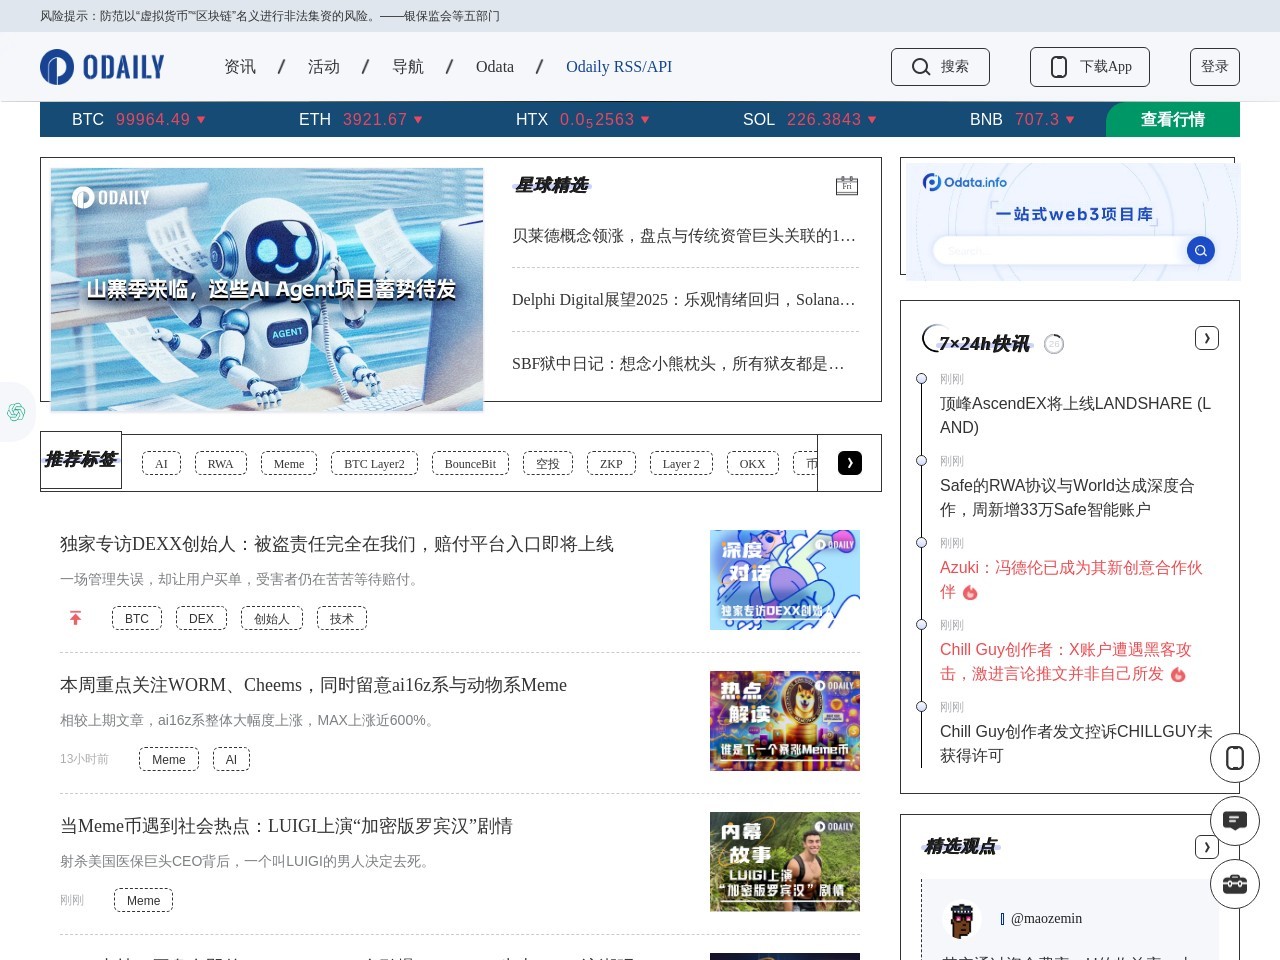Open the Chill Guy X账户遭遇黑客 news
The width and height of the screenshot is (1280, 960).
1066,661
